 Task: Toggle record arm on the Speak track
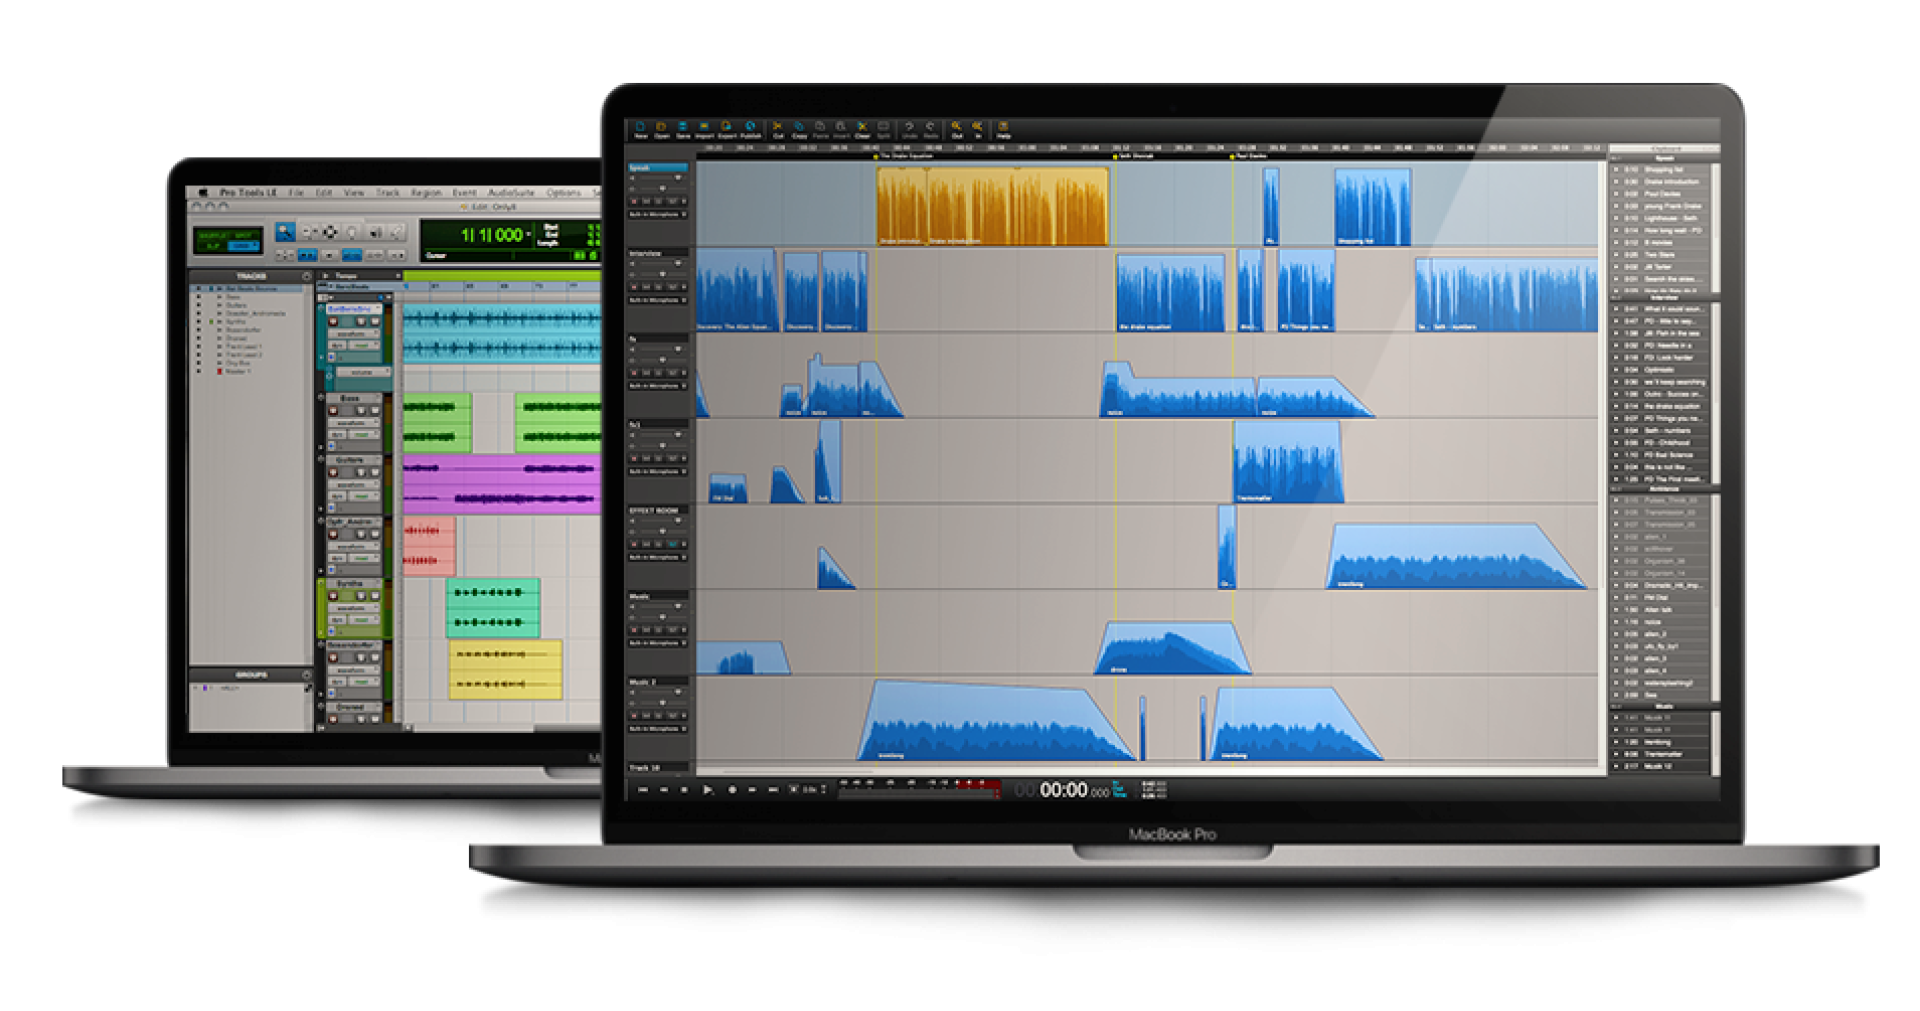[634, 202]
